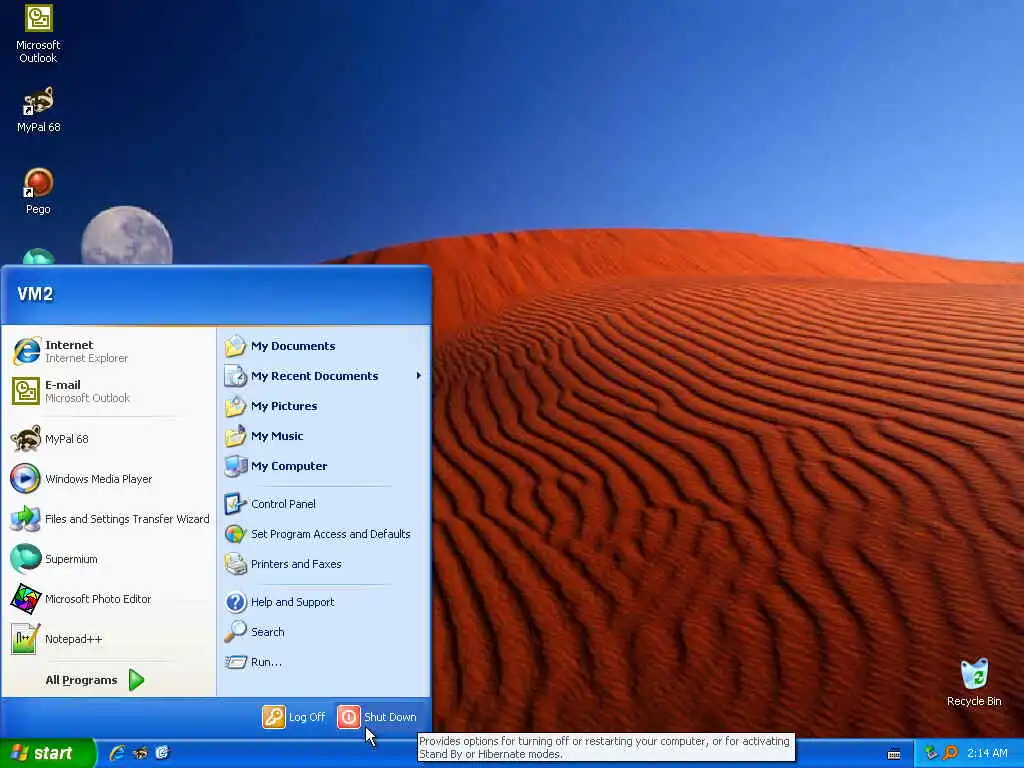Open Set Program Access and Defaults
The image size is (1024, 768).
pyautogui.click(x=324, y=534)
